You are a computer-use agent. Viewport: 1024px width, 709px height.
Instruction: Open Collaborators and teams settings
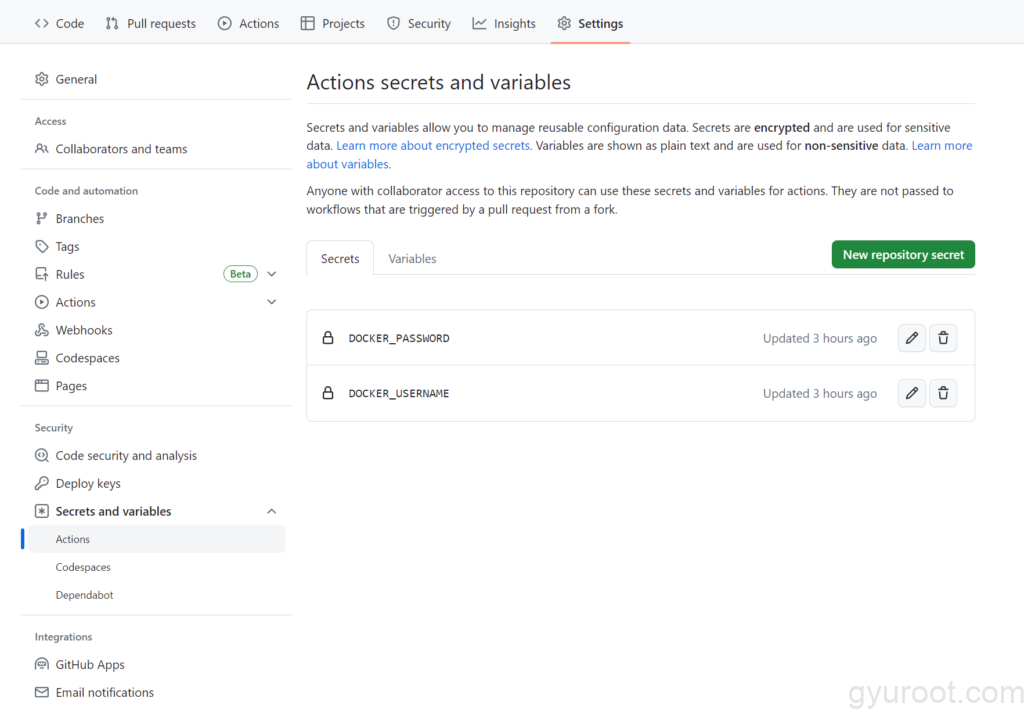point(121,149)
